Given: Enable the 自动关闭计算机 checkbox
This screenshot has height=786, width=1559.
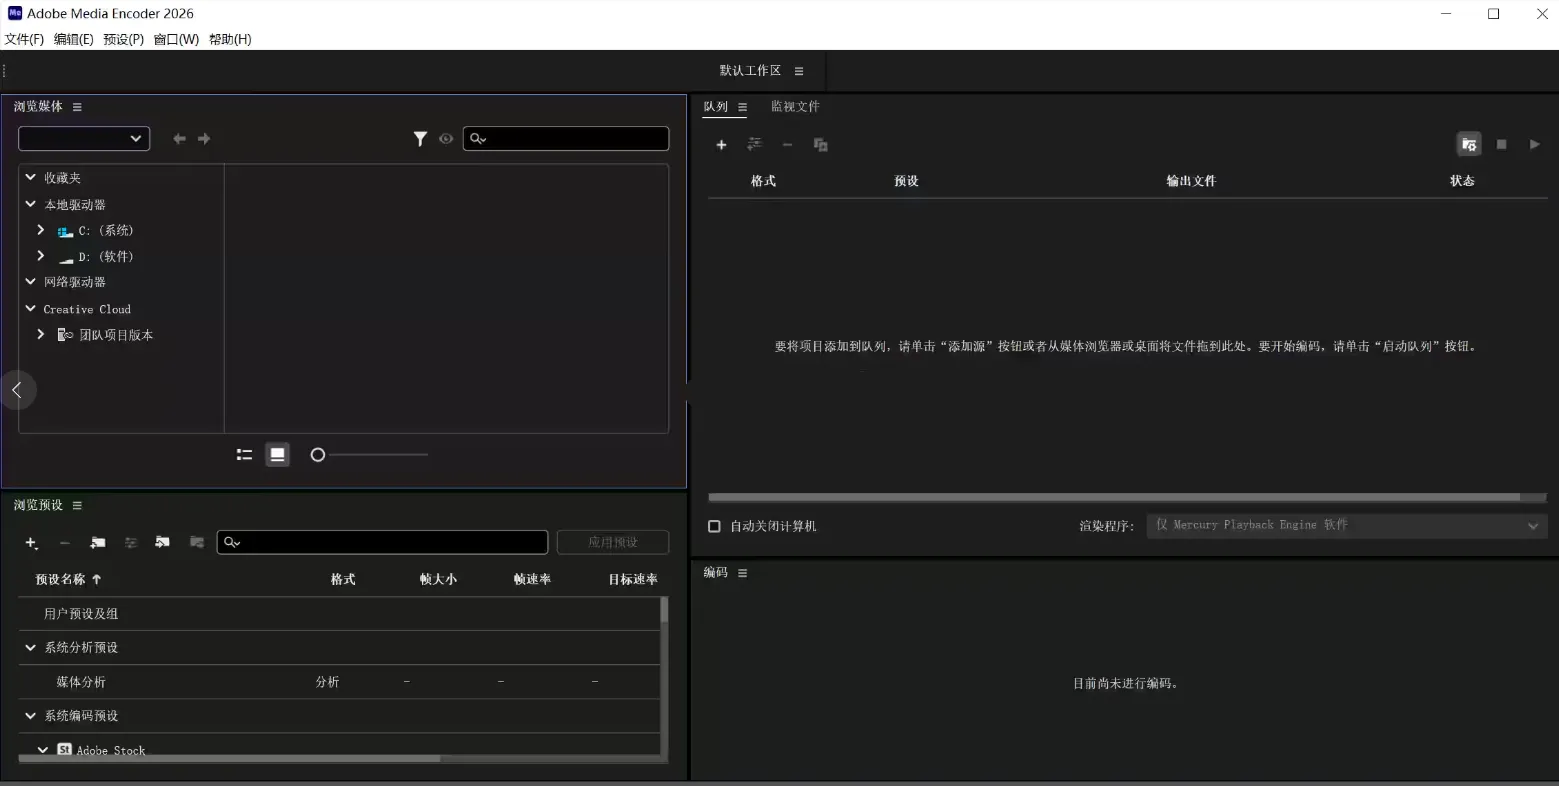Looking at the screenshot, I should [x=714, y=525].
